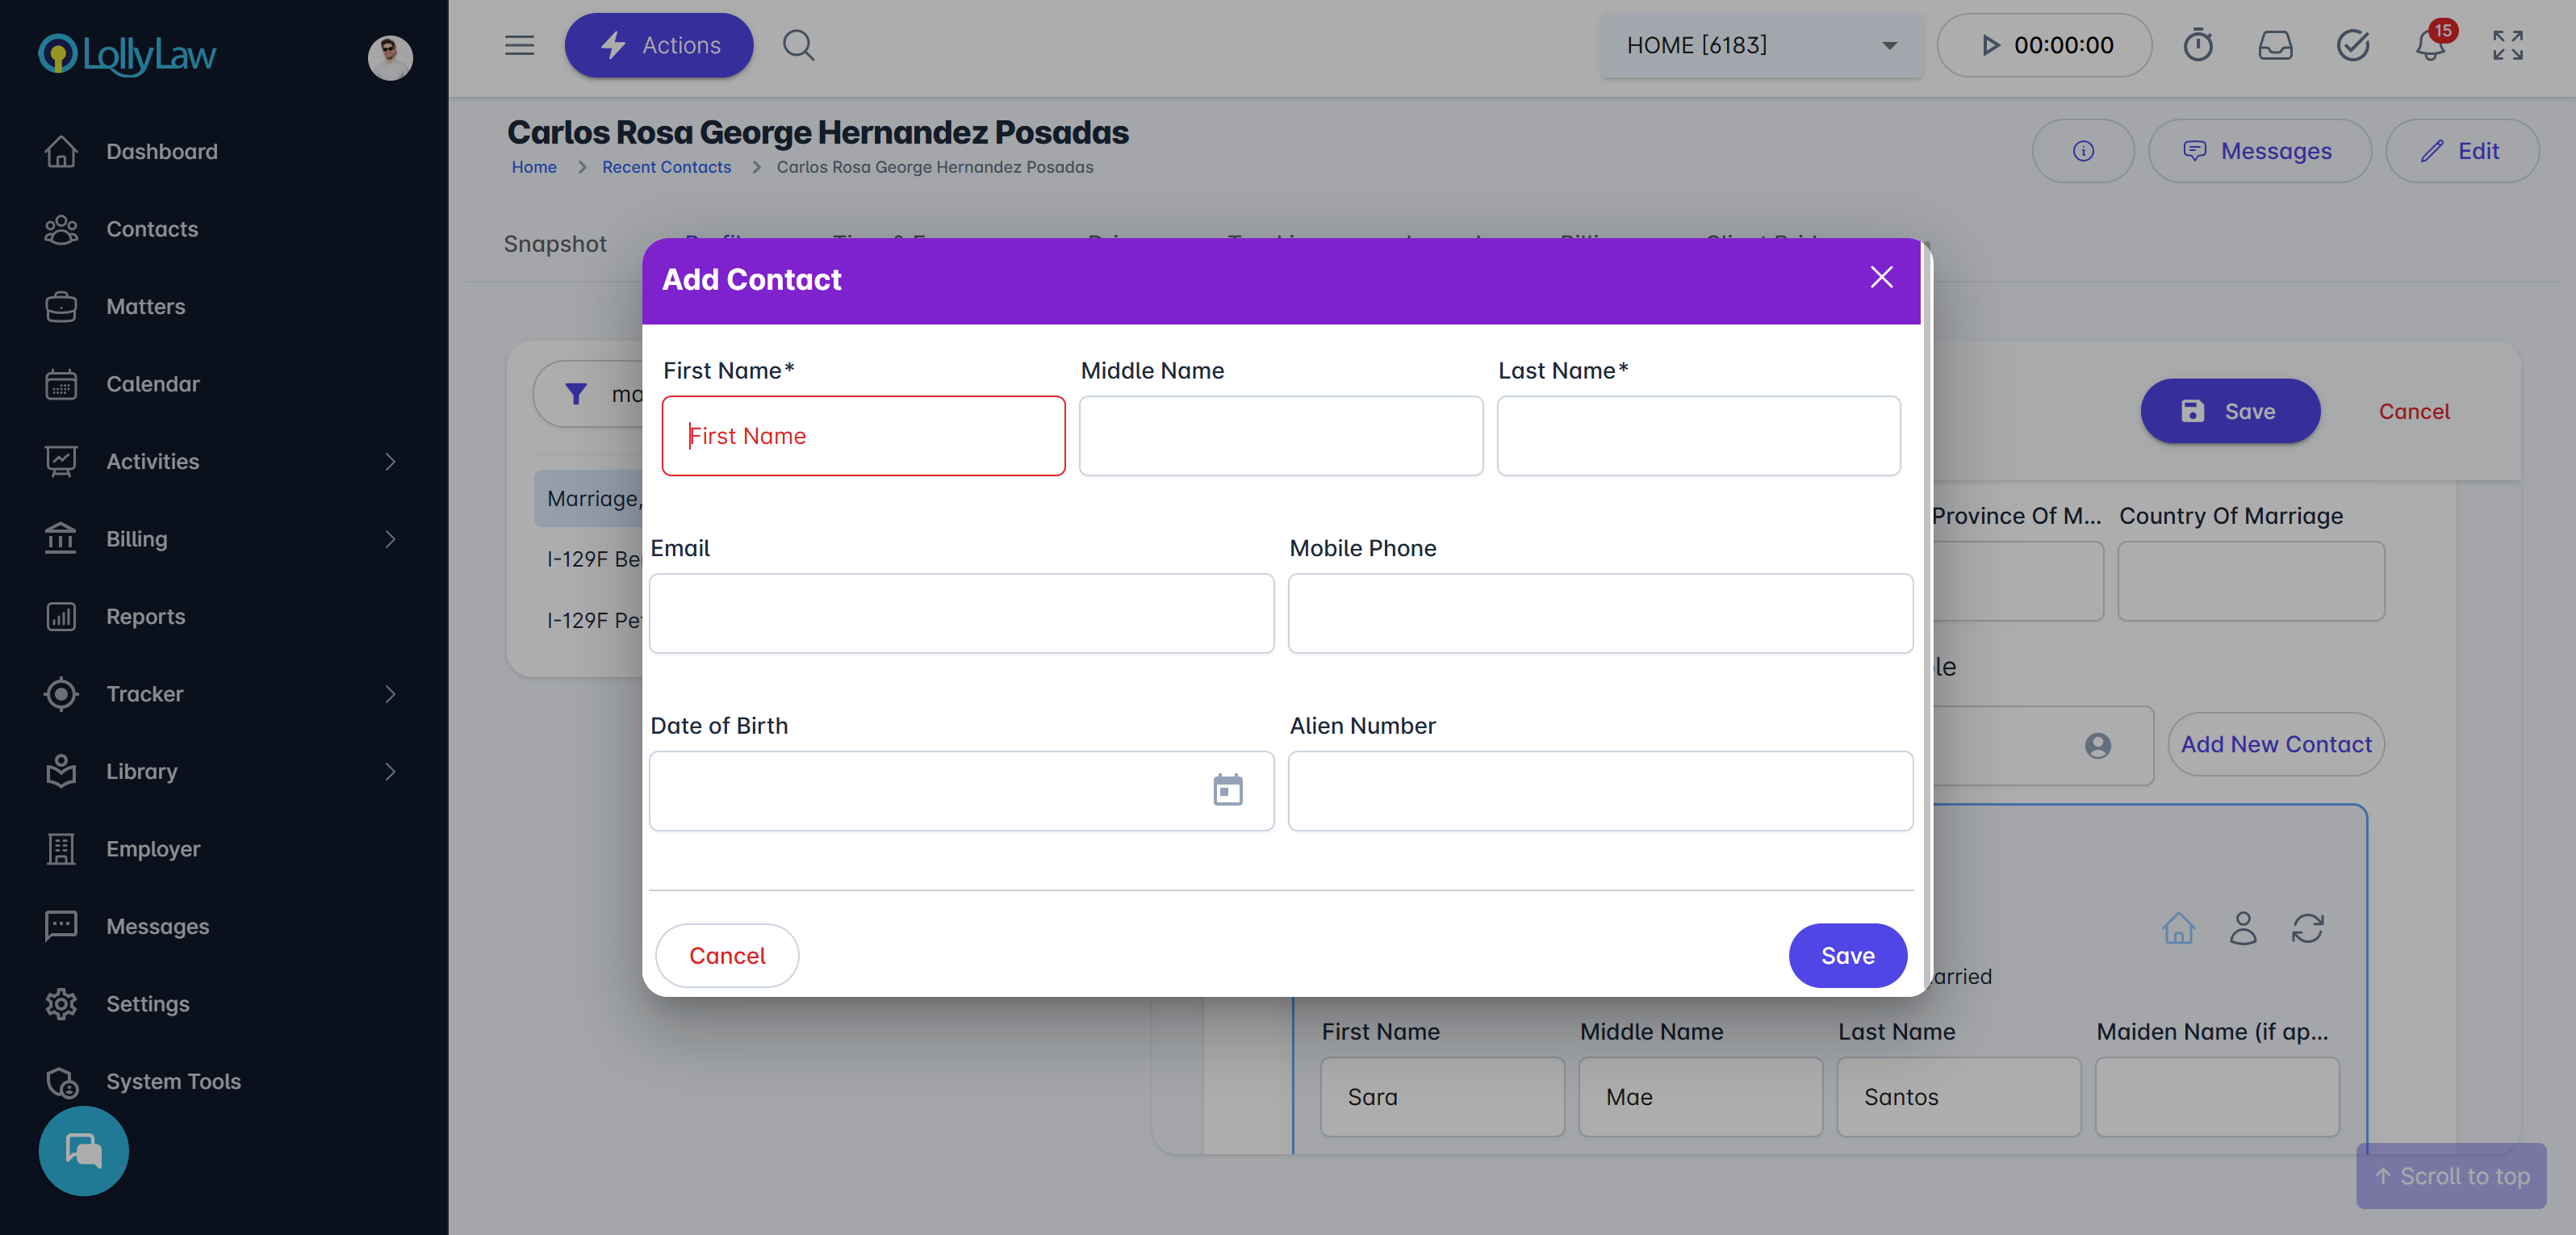Image resolution: width=2576 pixels, height=1235 pixels.
Task: Open the HOME [6183] dropdown
Action: click(1761, 45)
